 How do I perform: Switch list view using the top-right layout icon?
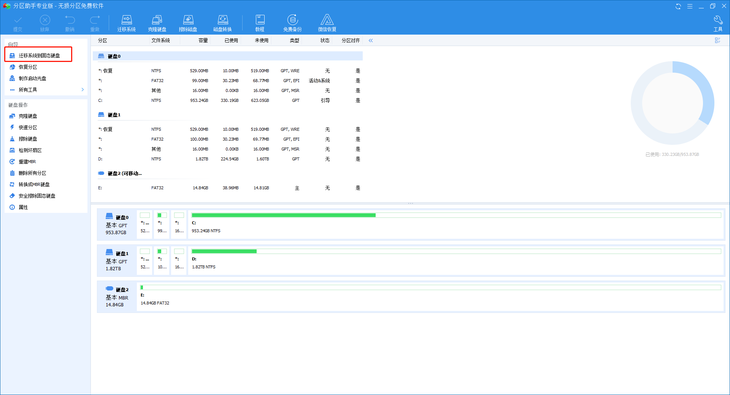click(x=717, y=41)
